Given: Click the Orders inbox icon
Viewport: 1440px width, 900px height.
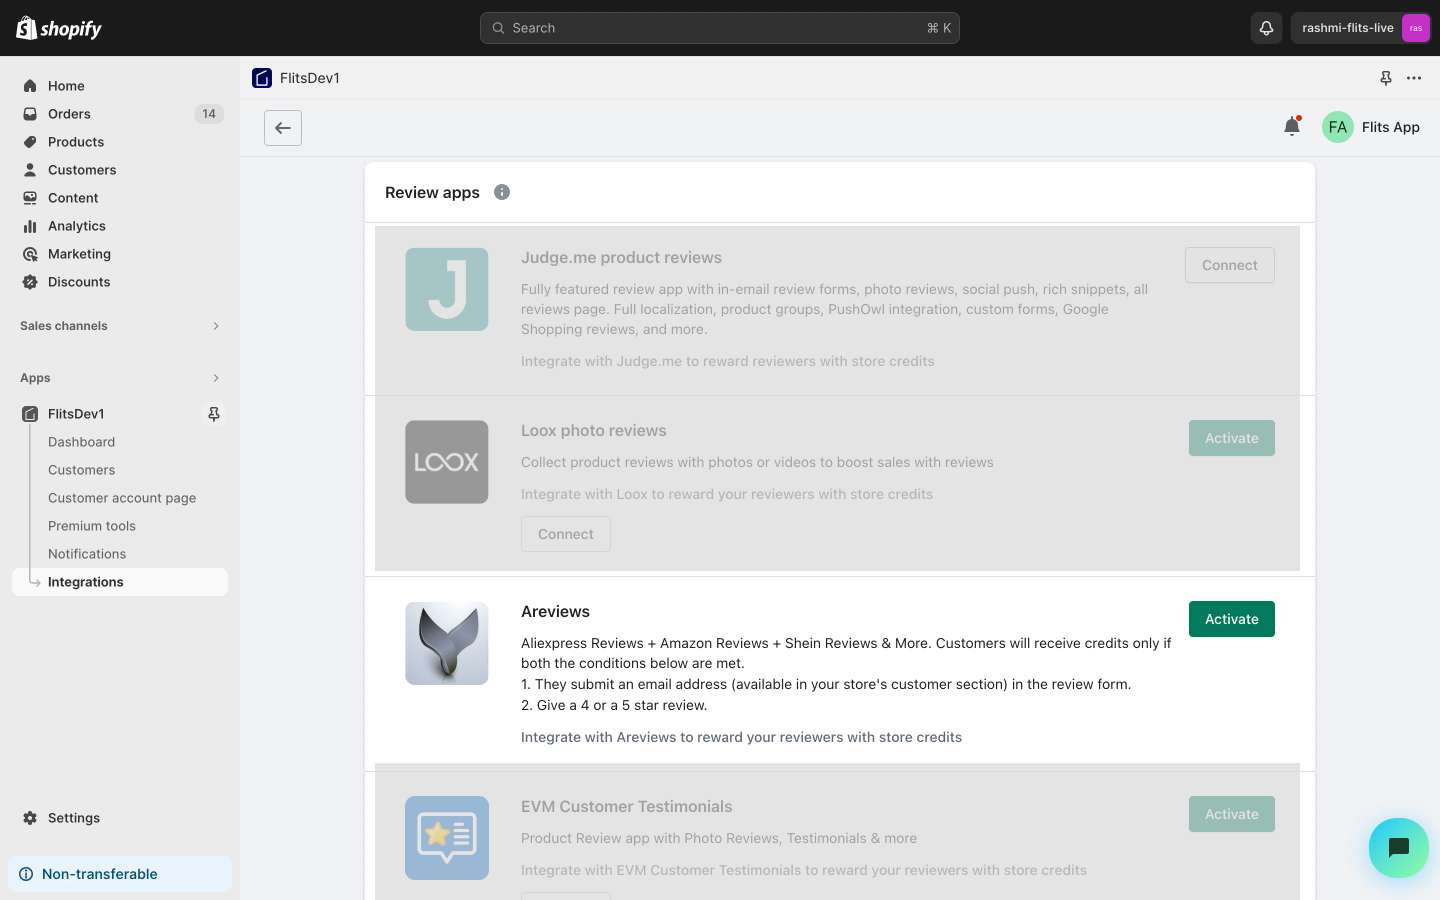Looking at the screenshot, I should coord(30,114).
